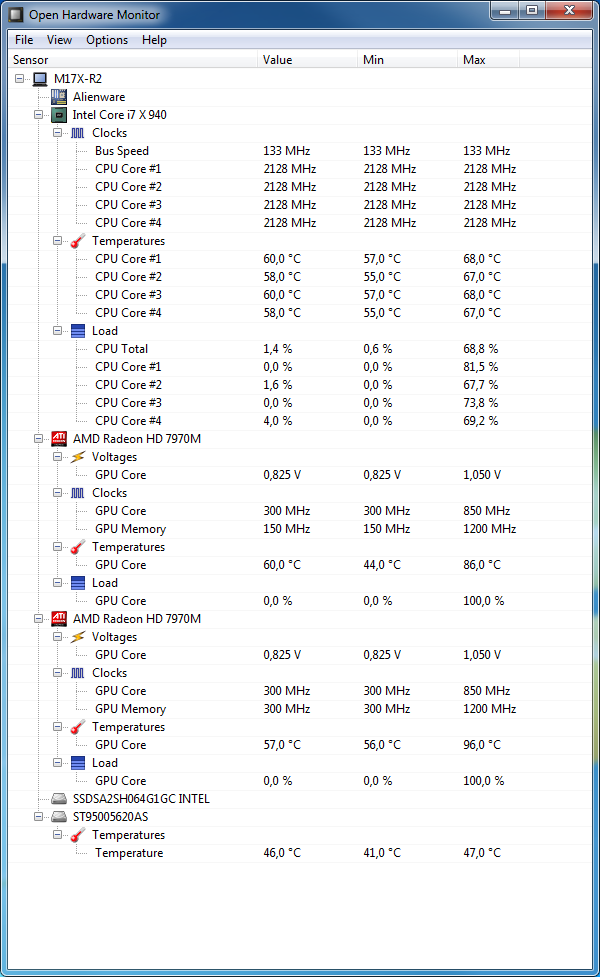Collapse the ST95005620AS drive node
The width and height of the screenshot is (600, 978).
[x=39, y=816]
